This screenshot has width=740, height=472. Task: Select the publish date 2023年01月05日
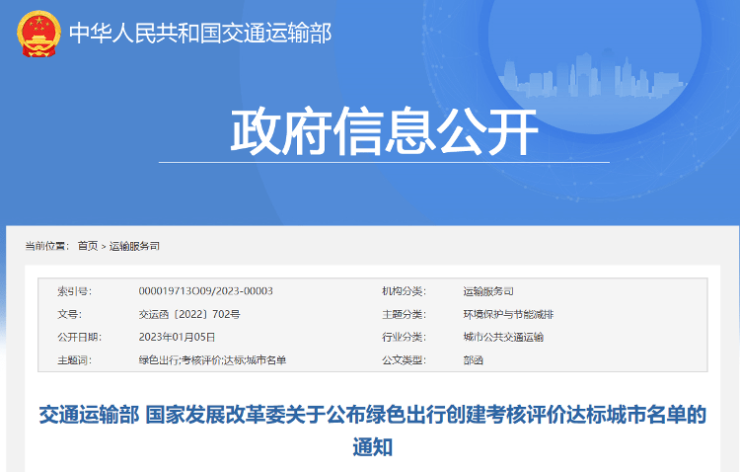[177, 337]
